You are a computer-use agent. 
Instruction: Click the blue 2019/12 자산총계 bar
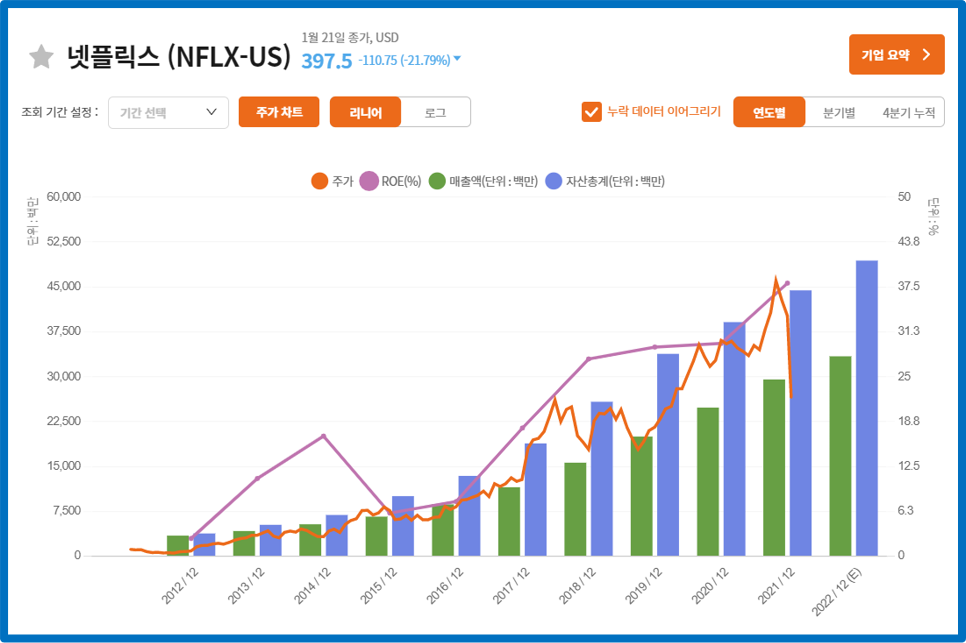[x=668, y=455]
